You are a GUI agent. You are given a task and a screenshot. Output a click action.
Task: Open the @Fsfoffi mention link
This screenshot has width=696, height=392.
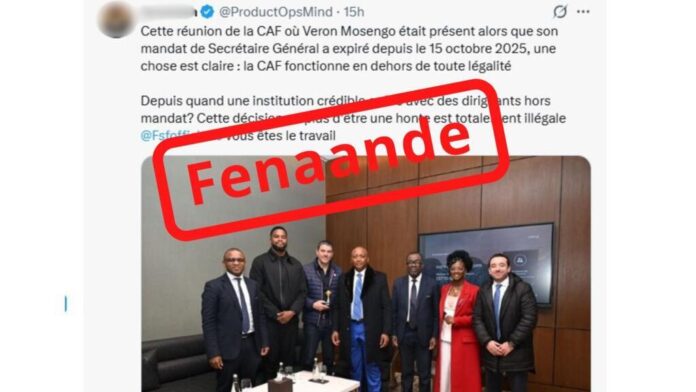pyautogui.click(x=165, y=135)
